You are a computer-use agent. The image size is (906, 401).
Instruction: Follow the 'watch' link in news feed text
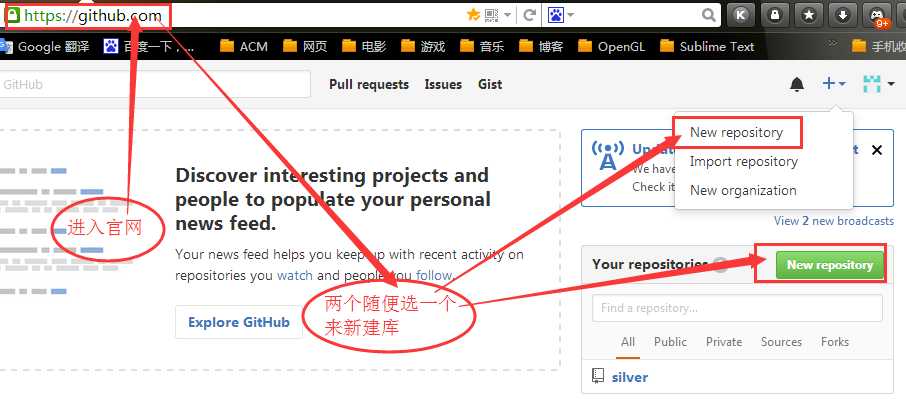(x=295, y=275)
